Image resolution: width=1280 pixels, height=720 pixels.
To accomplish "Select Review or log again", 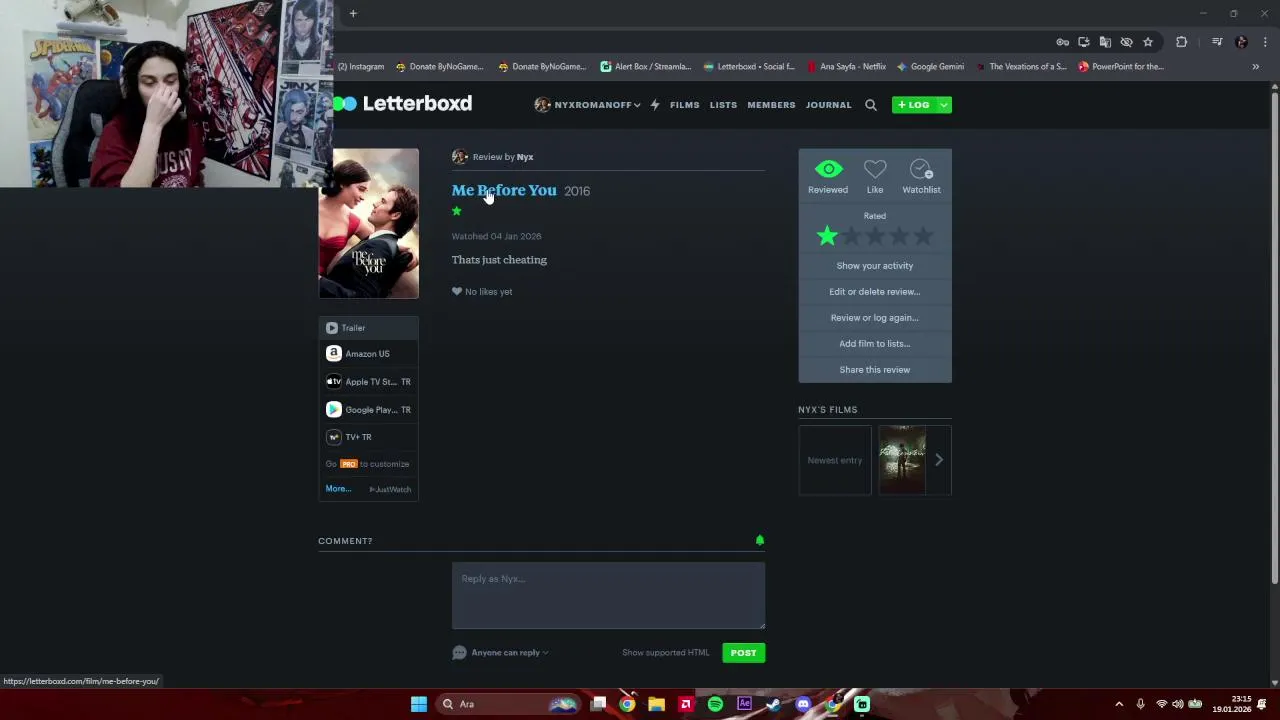I will 875,318.
